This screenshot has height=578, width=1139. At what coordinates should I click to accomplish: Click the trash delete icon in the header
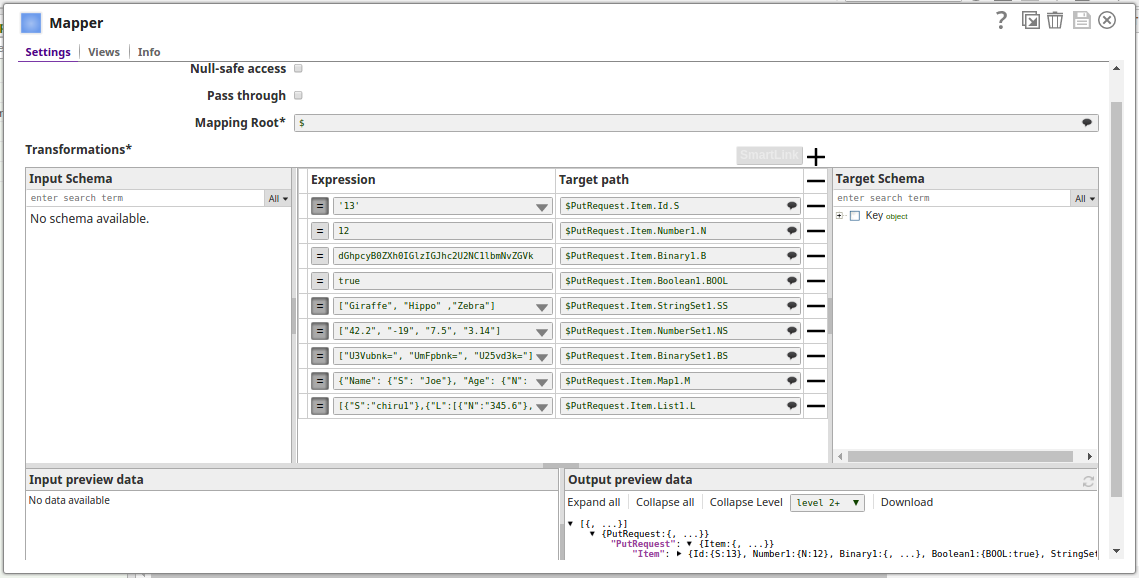pyautogui.click(x=1055, y=20)
